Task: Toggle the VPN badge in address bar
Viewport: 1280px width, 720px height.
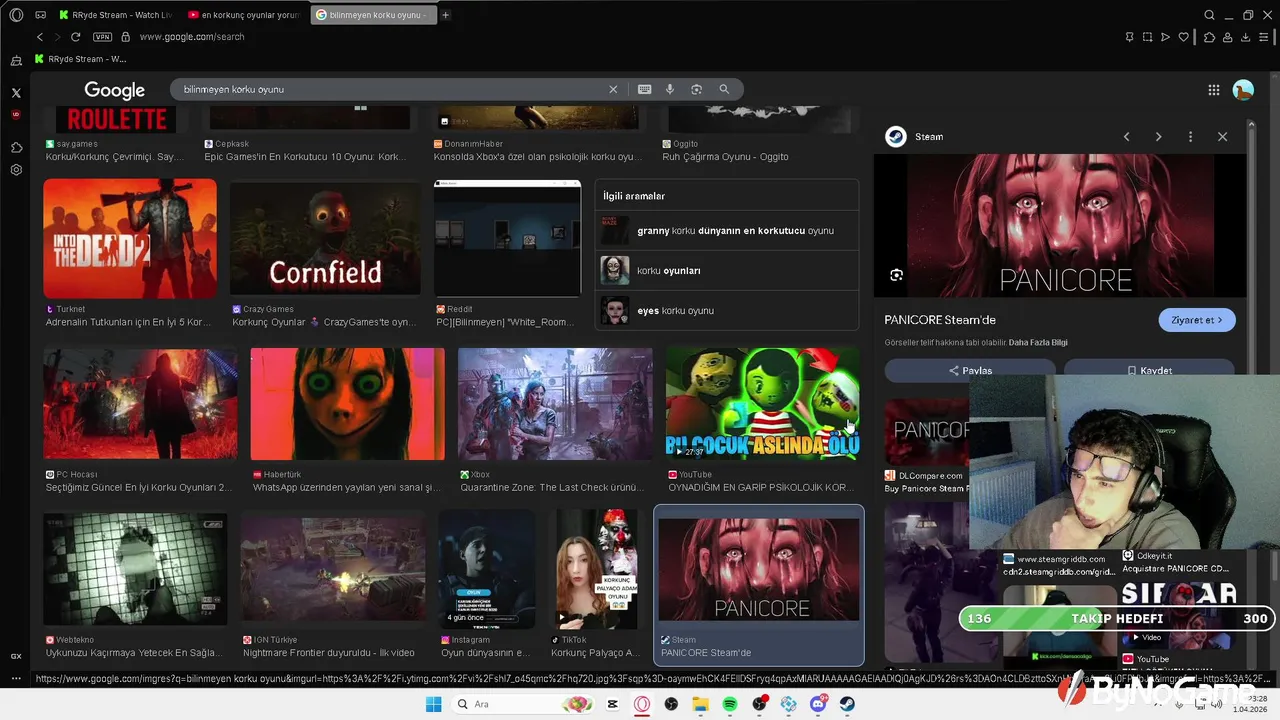Action: click(x=102, y=37)
